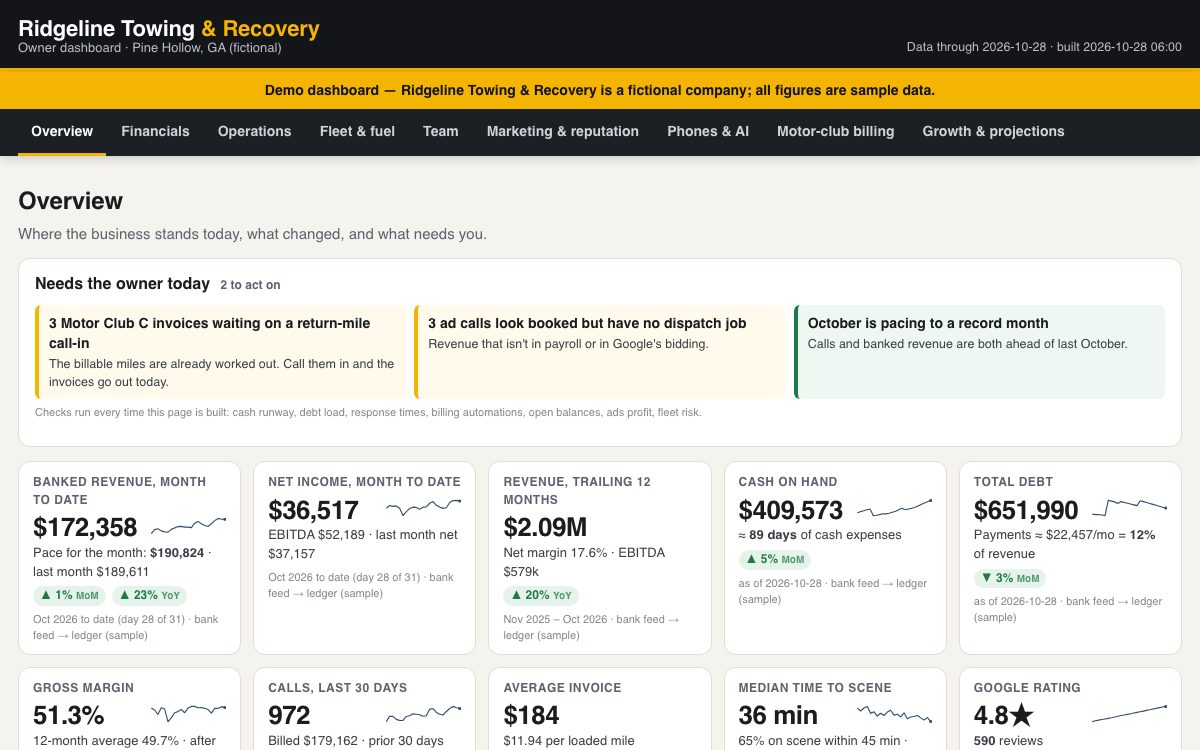Click the 972 calls value

tap(289, 715)
